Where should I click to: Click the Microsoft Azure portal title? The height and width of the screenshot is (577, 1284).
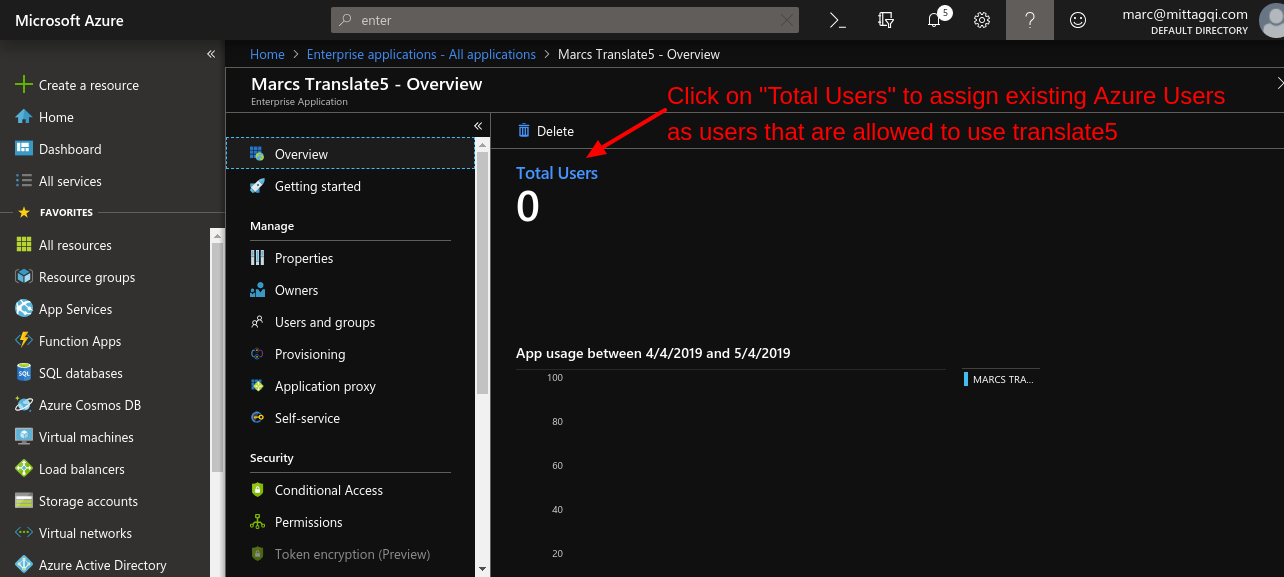coord(69,20)
